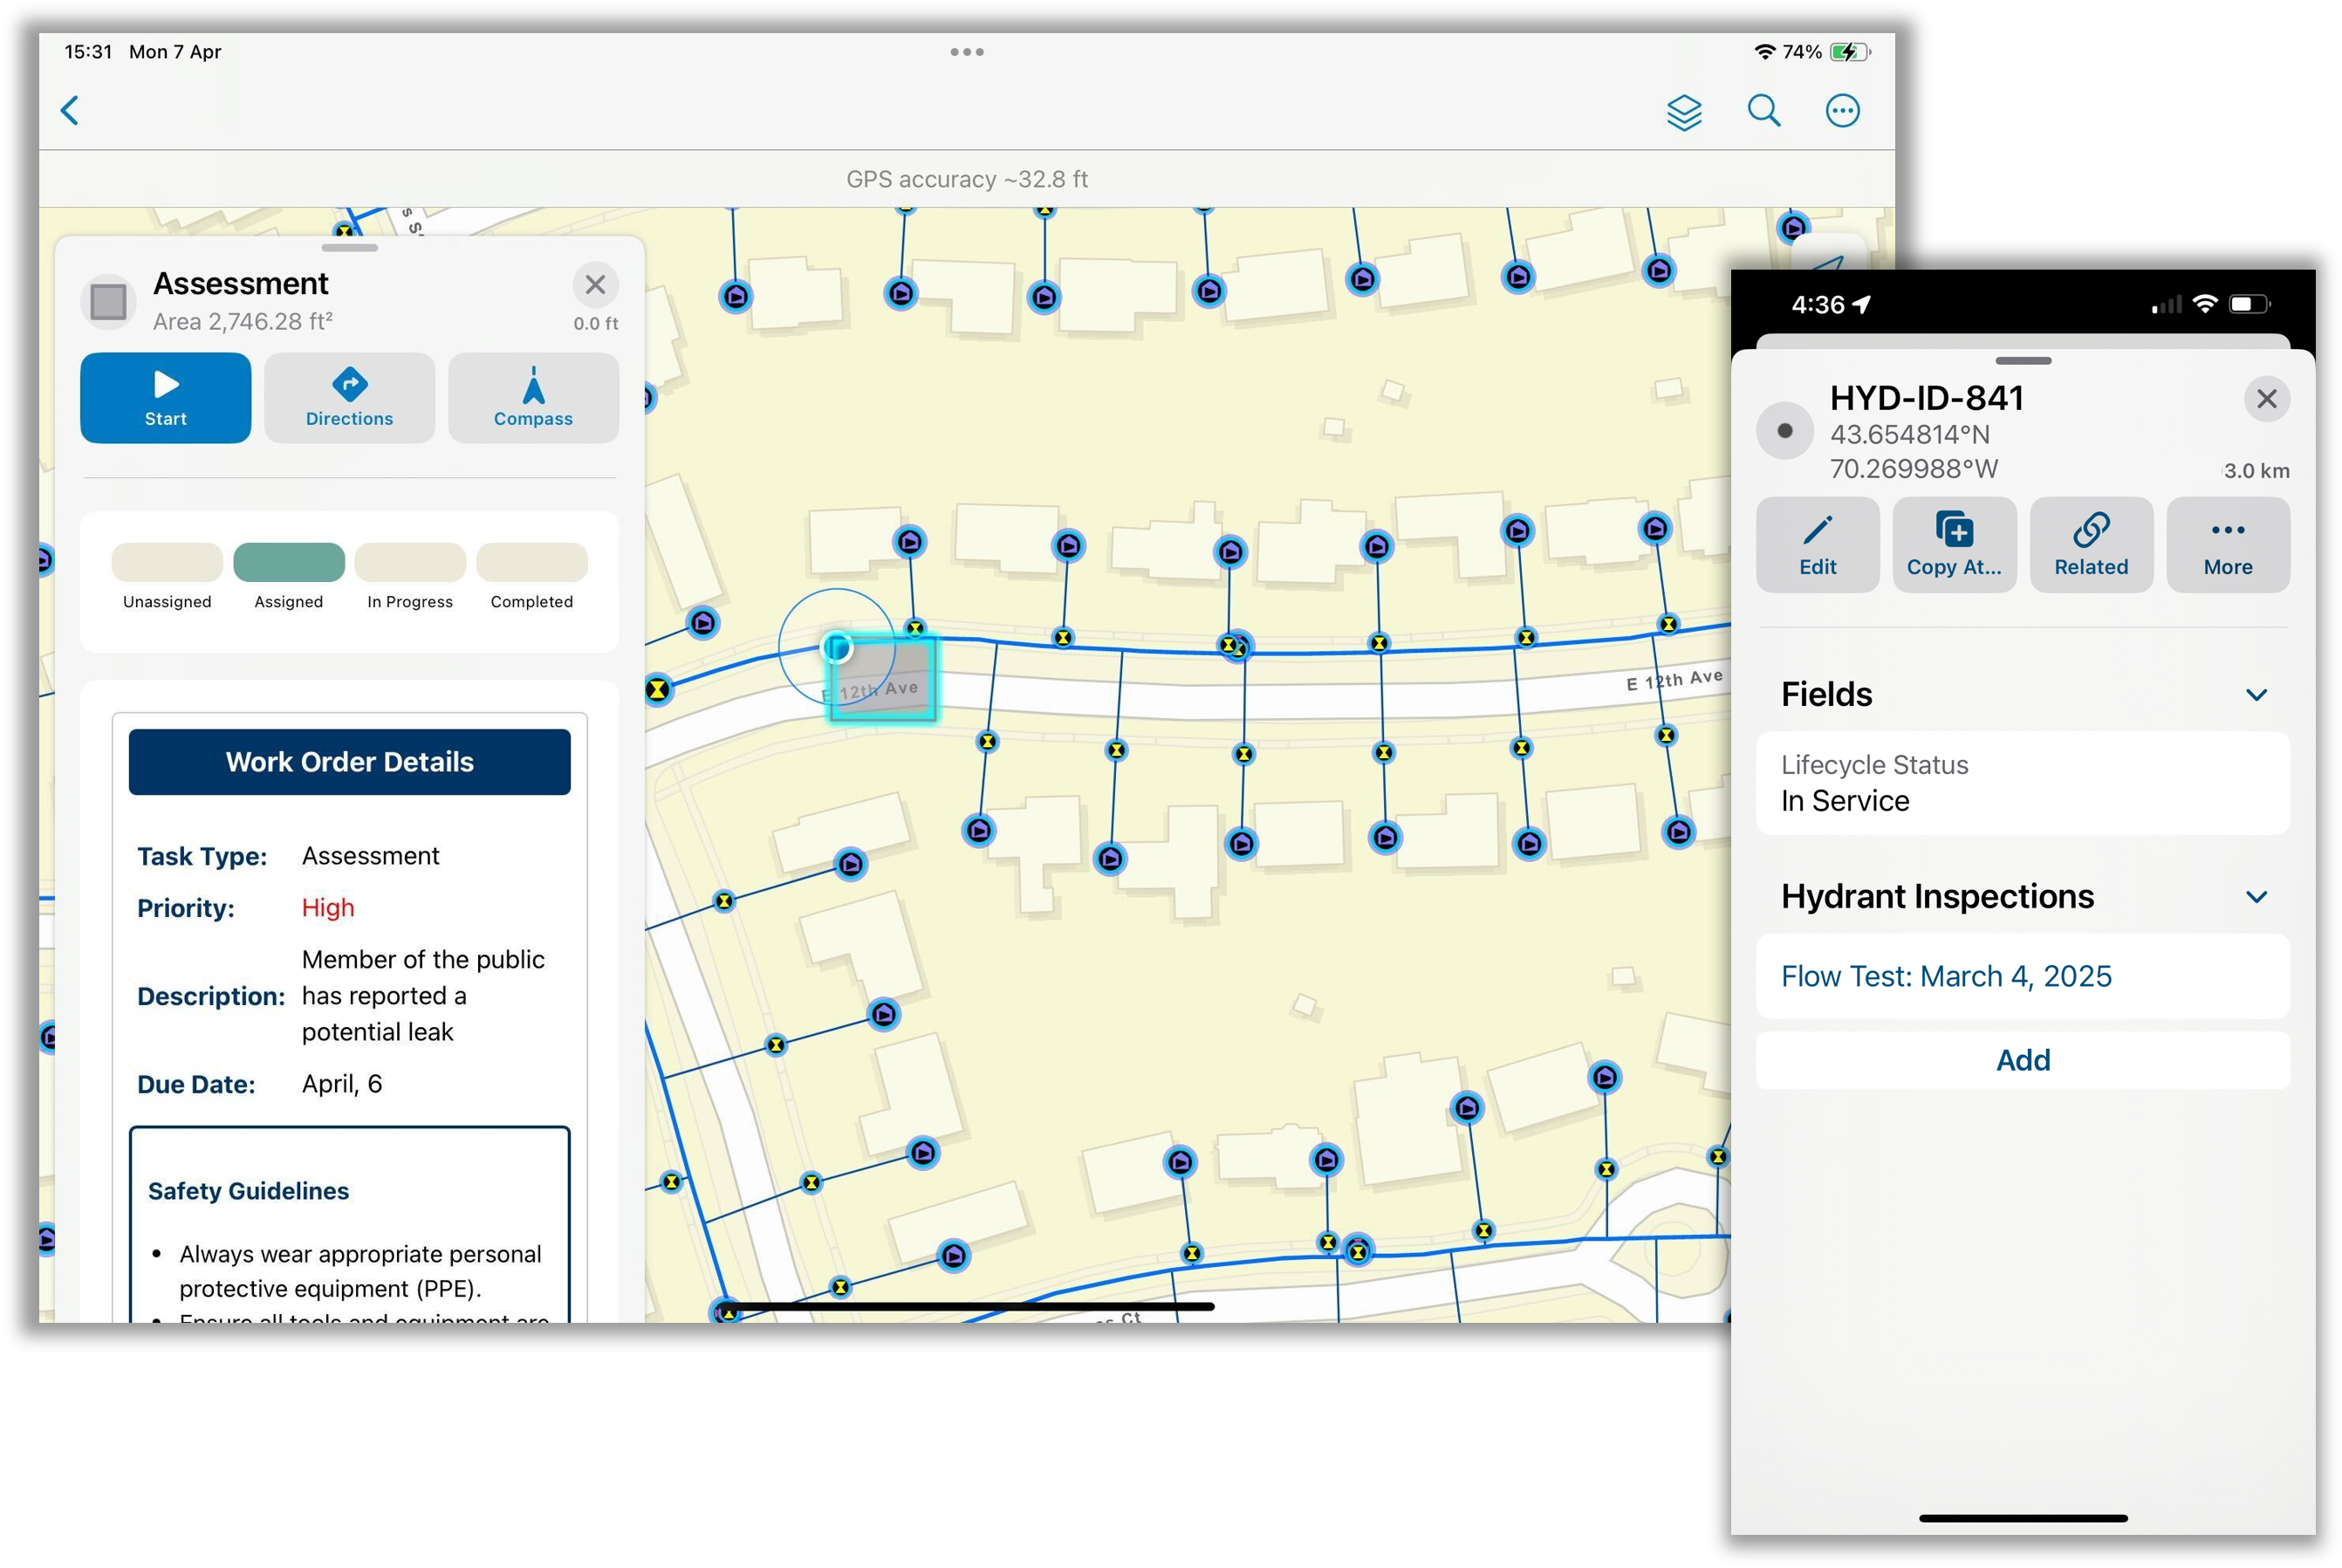Open the map search tool

(x=1764, y=111)
